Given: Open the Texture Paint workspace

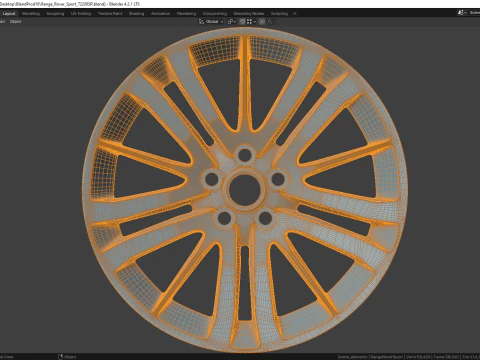Looking at the screenshot, I should (x=110, y=14).
